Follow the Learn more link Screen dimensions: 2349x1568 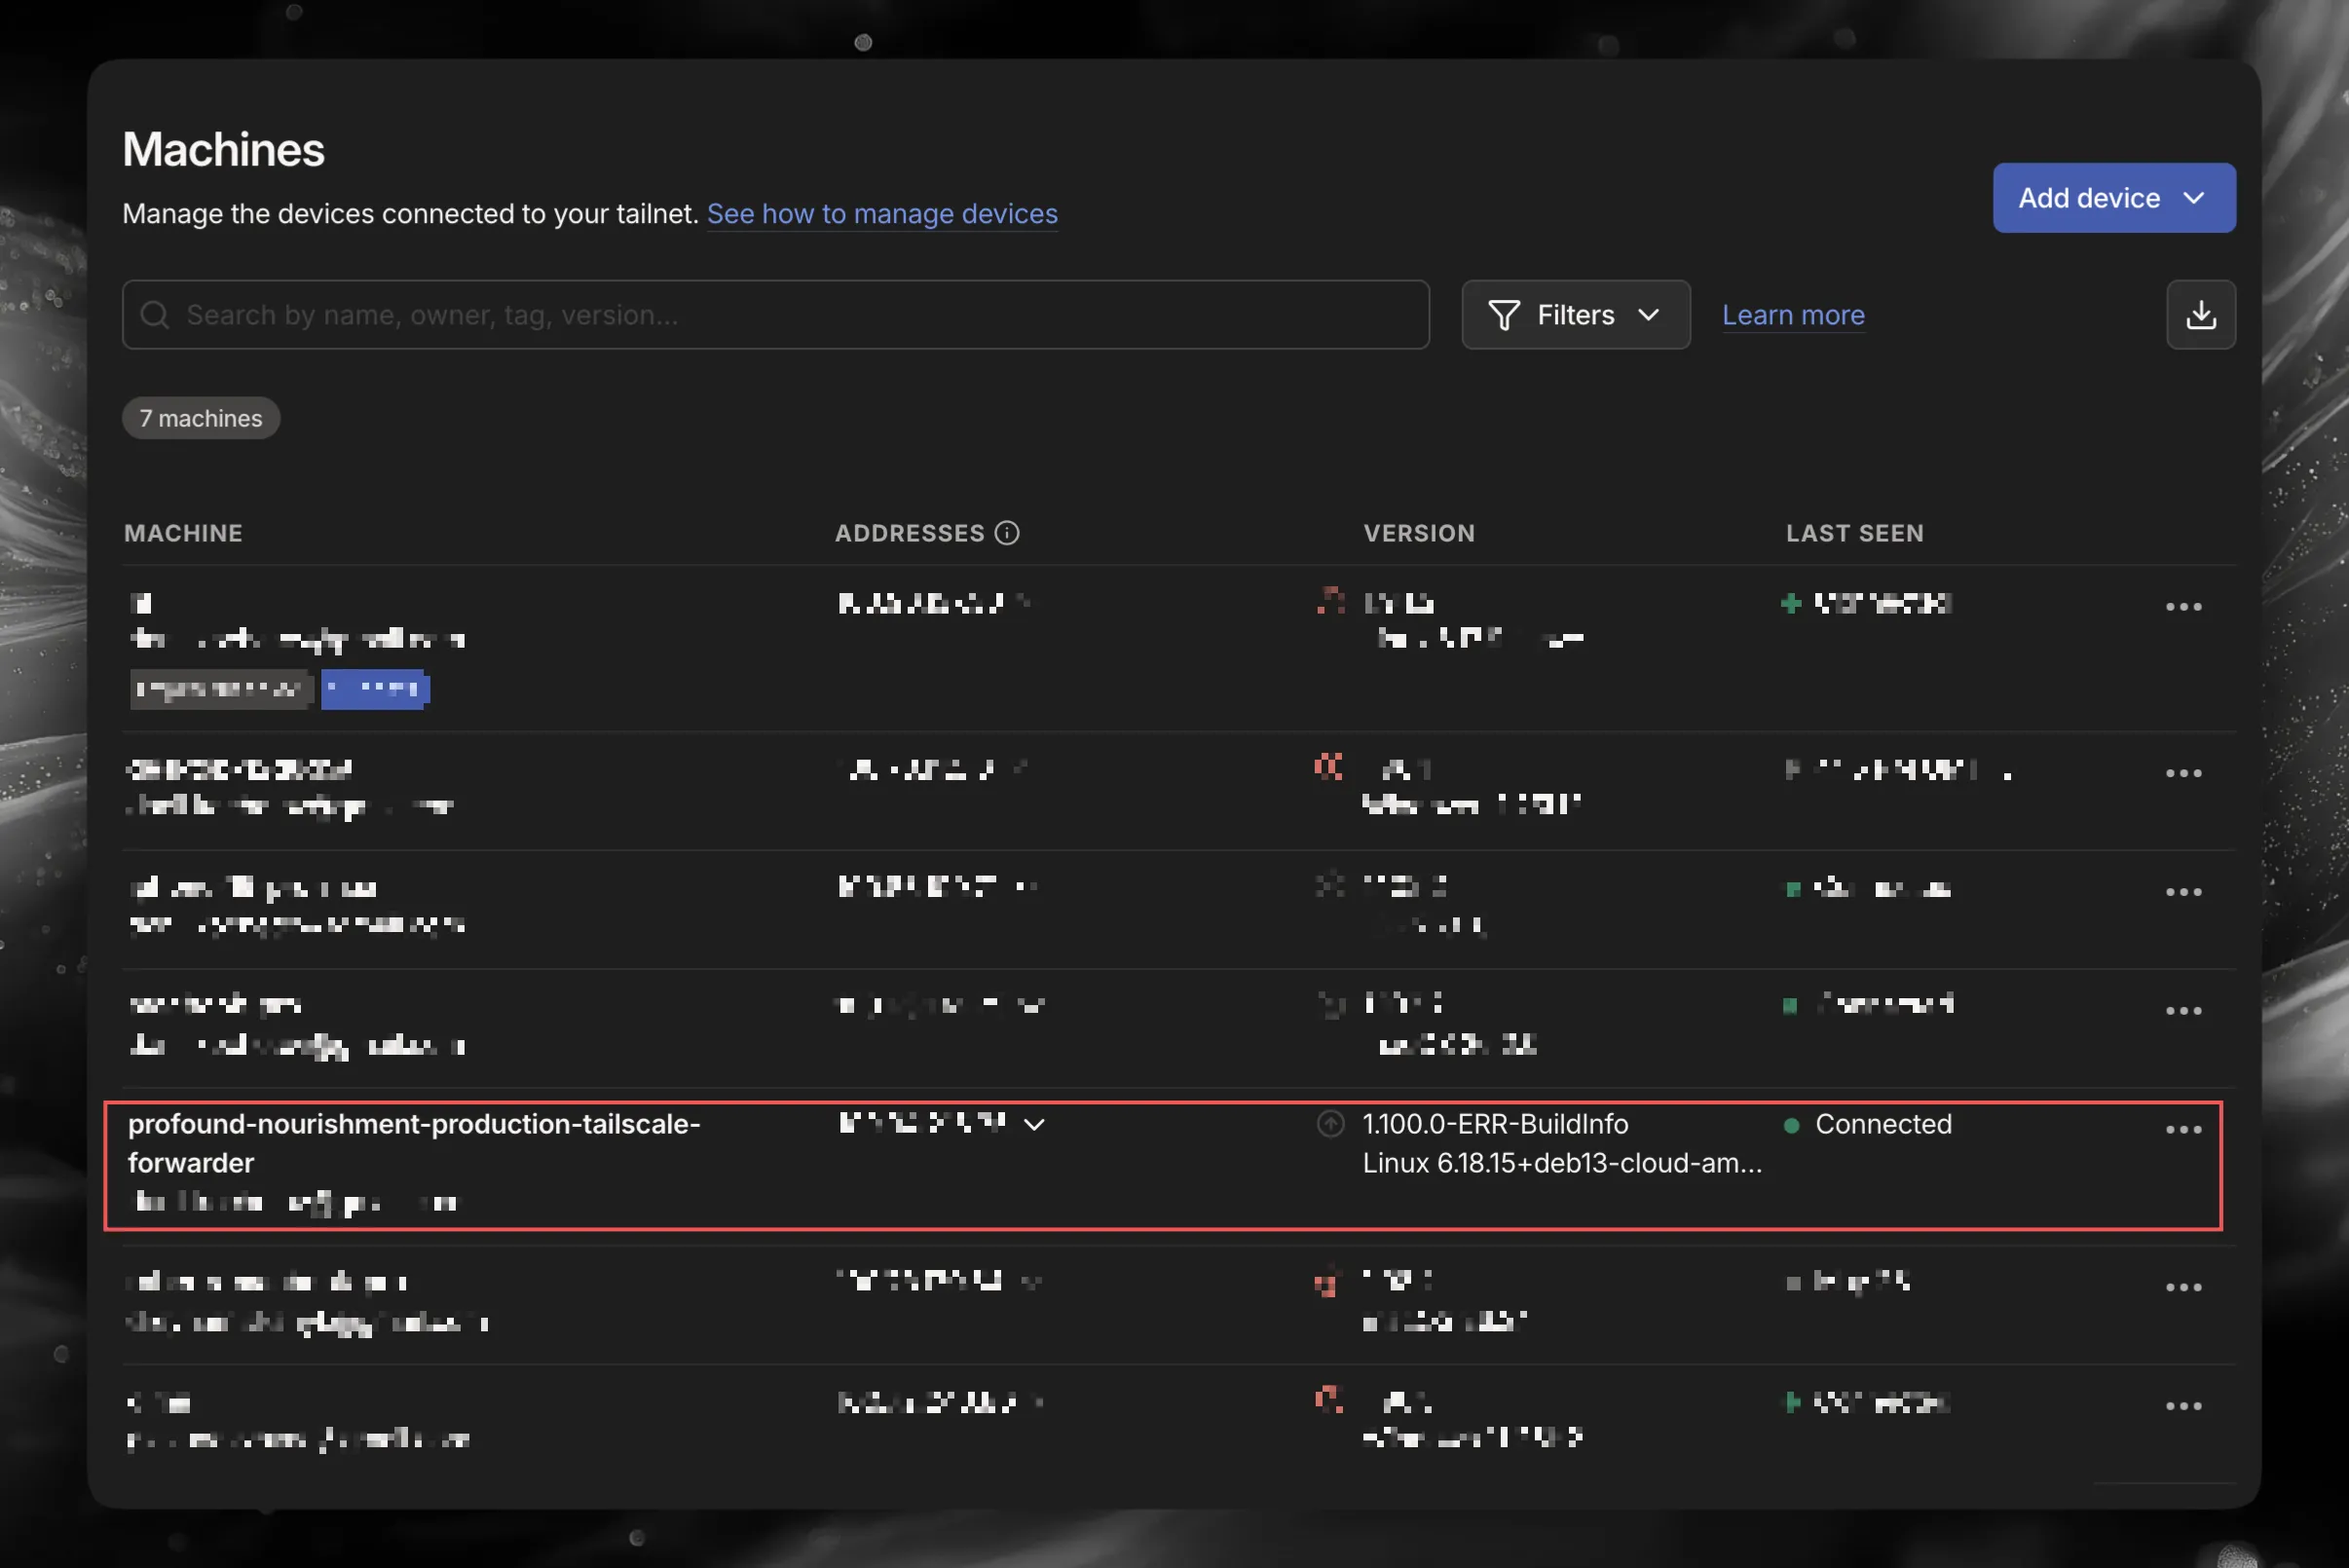[1792, 315]
